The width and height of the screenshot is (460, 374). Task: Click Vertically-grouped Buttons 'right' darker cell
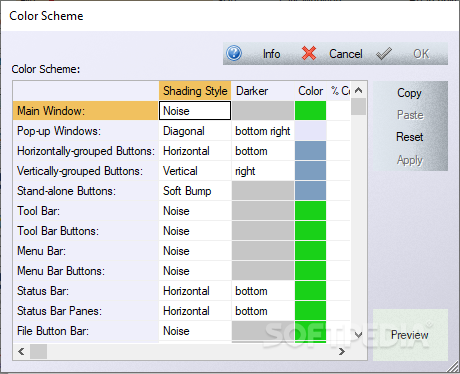pyautogui.click(x=263, y=171)
